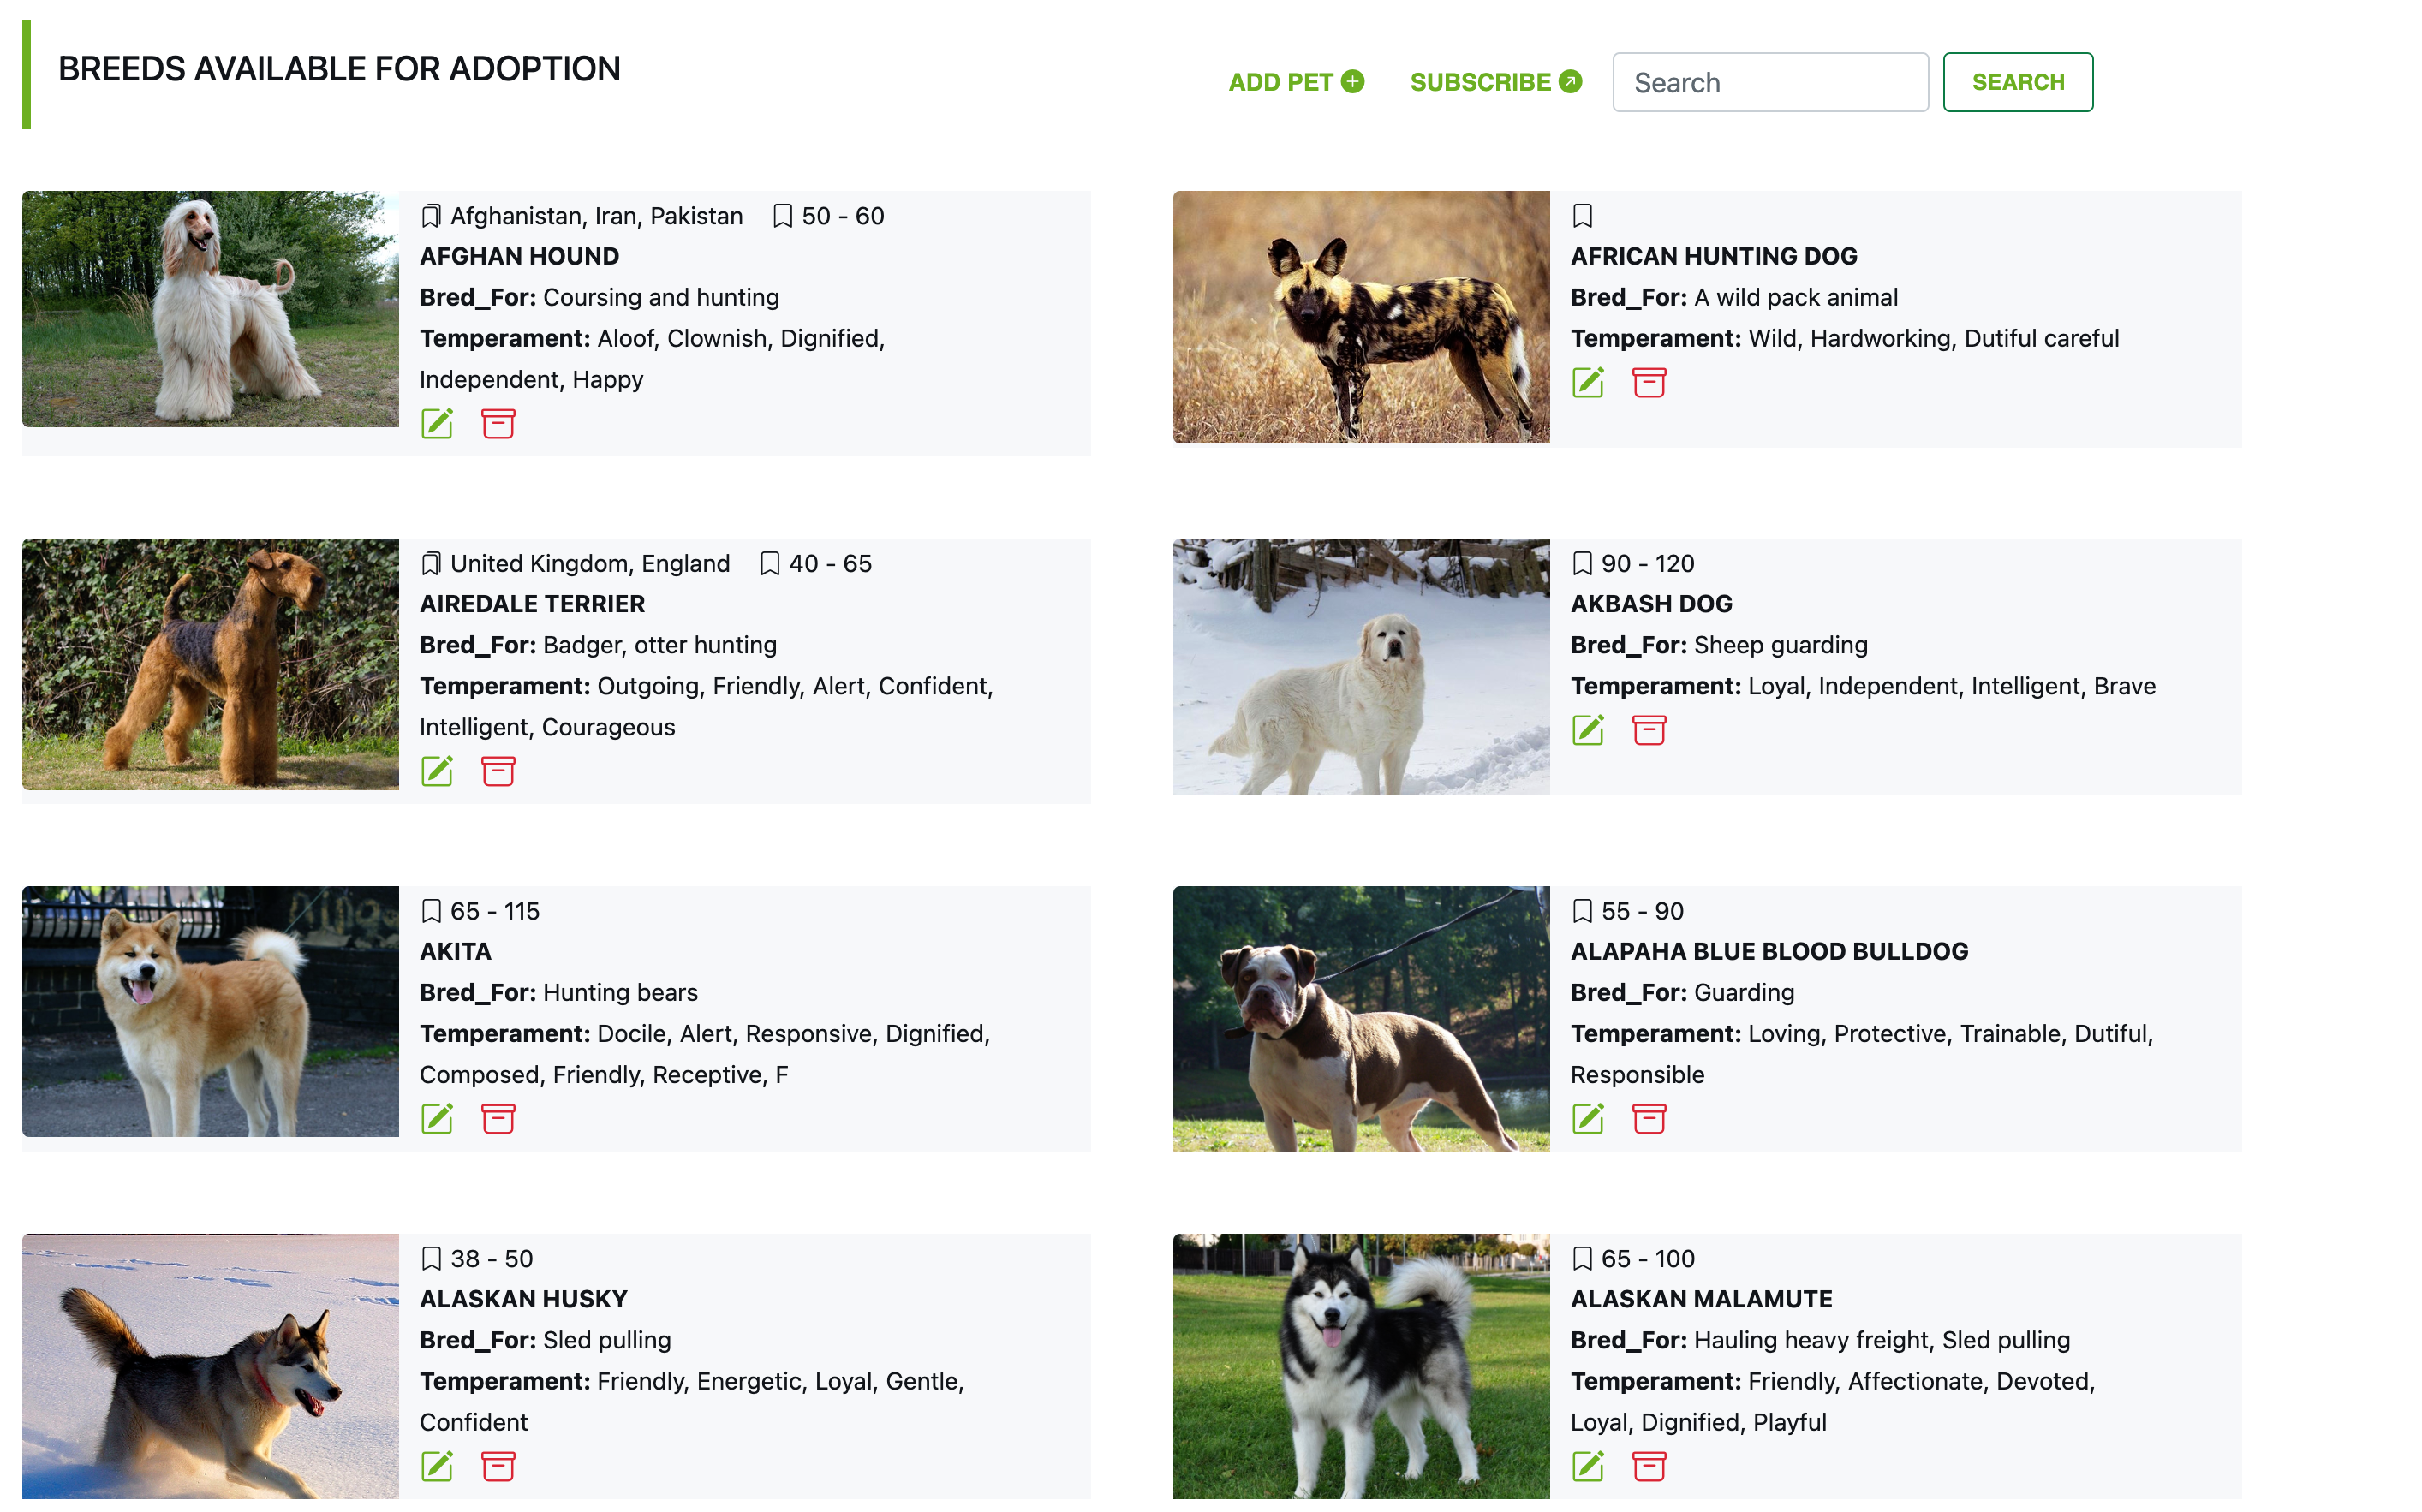Edit the African Hunting Dog entry
The width and height of the screenshot is (2422, 1512).
[x=1588, y=383]
